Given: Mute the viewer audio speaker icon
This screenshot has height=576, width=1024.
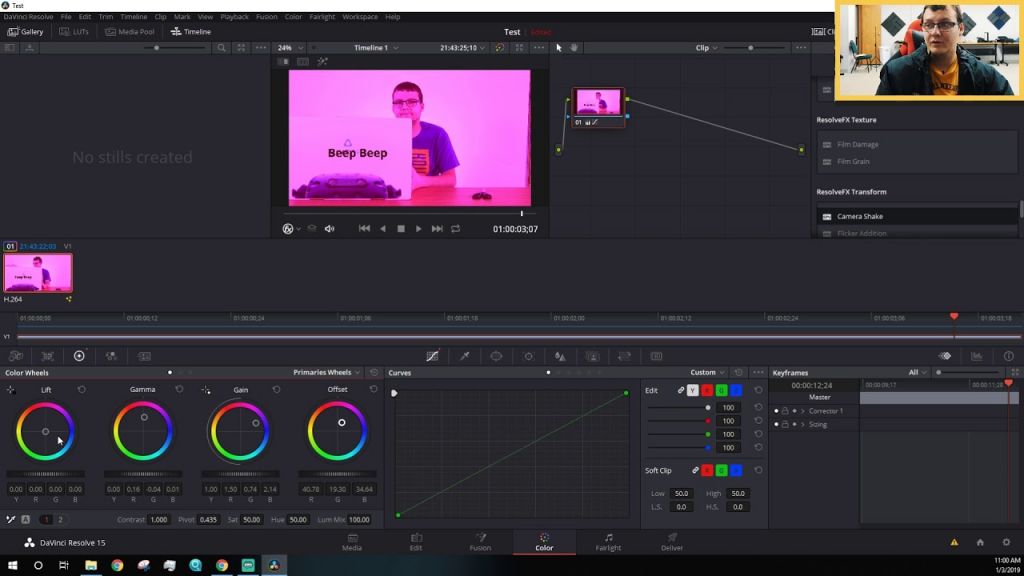Looking at the screenshot, I should [328, 229].
